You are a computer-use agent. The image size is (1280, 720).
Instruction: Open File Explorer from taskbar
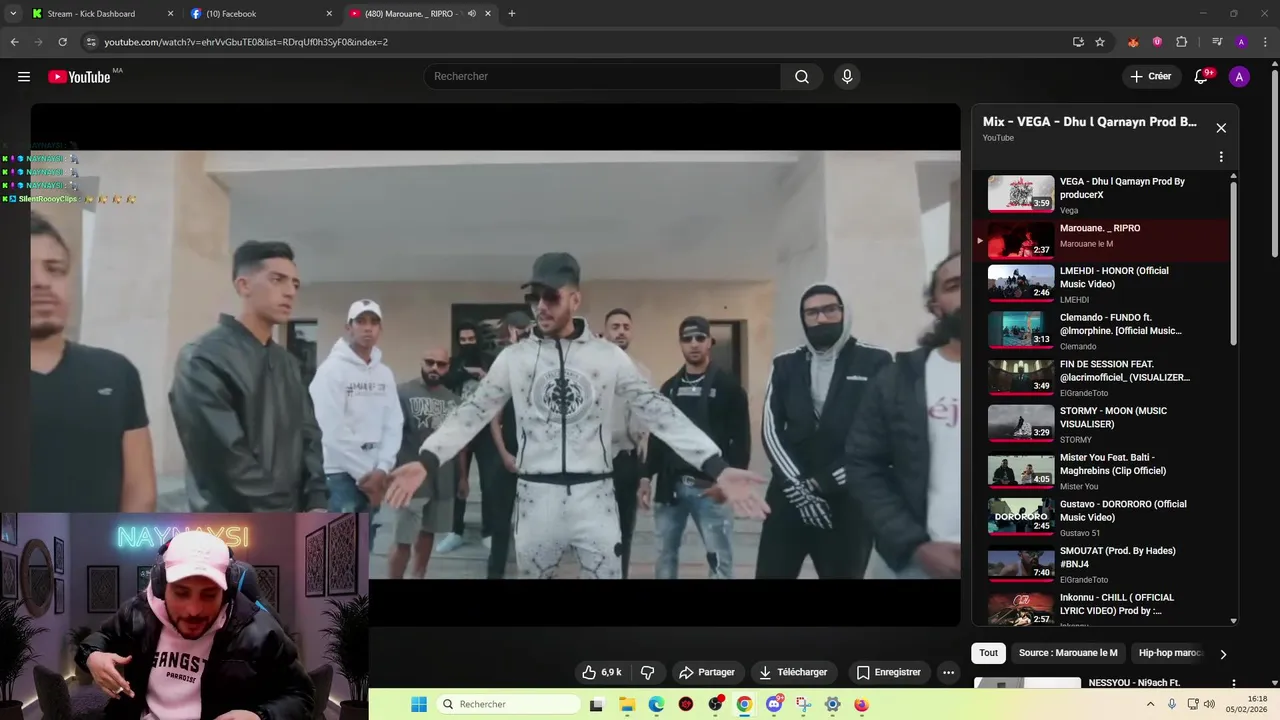627,704
